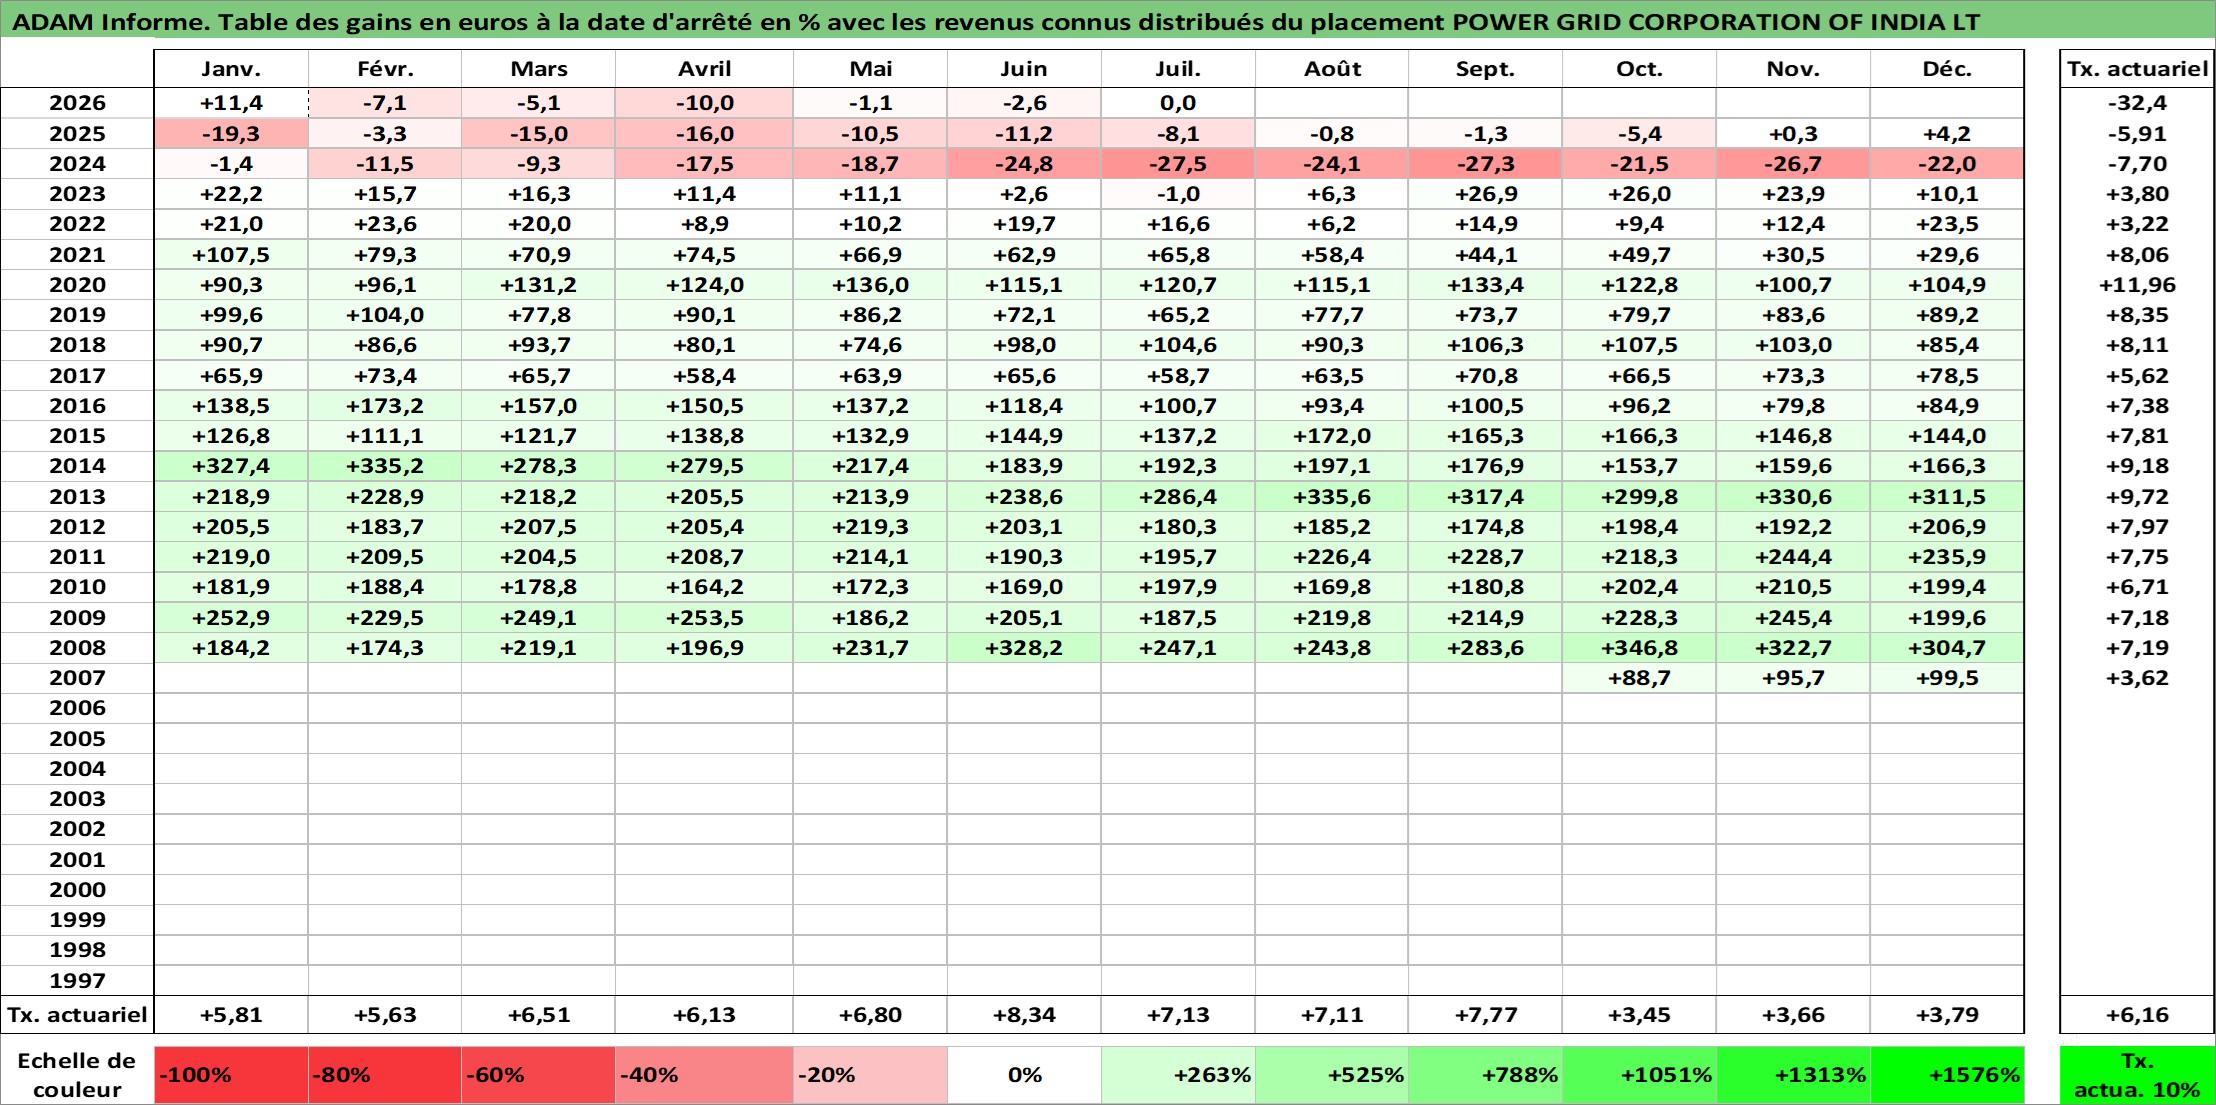
Task: Click the 2026 Janv. value +11,4
Action: [231, 103]
